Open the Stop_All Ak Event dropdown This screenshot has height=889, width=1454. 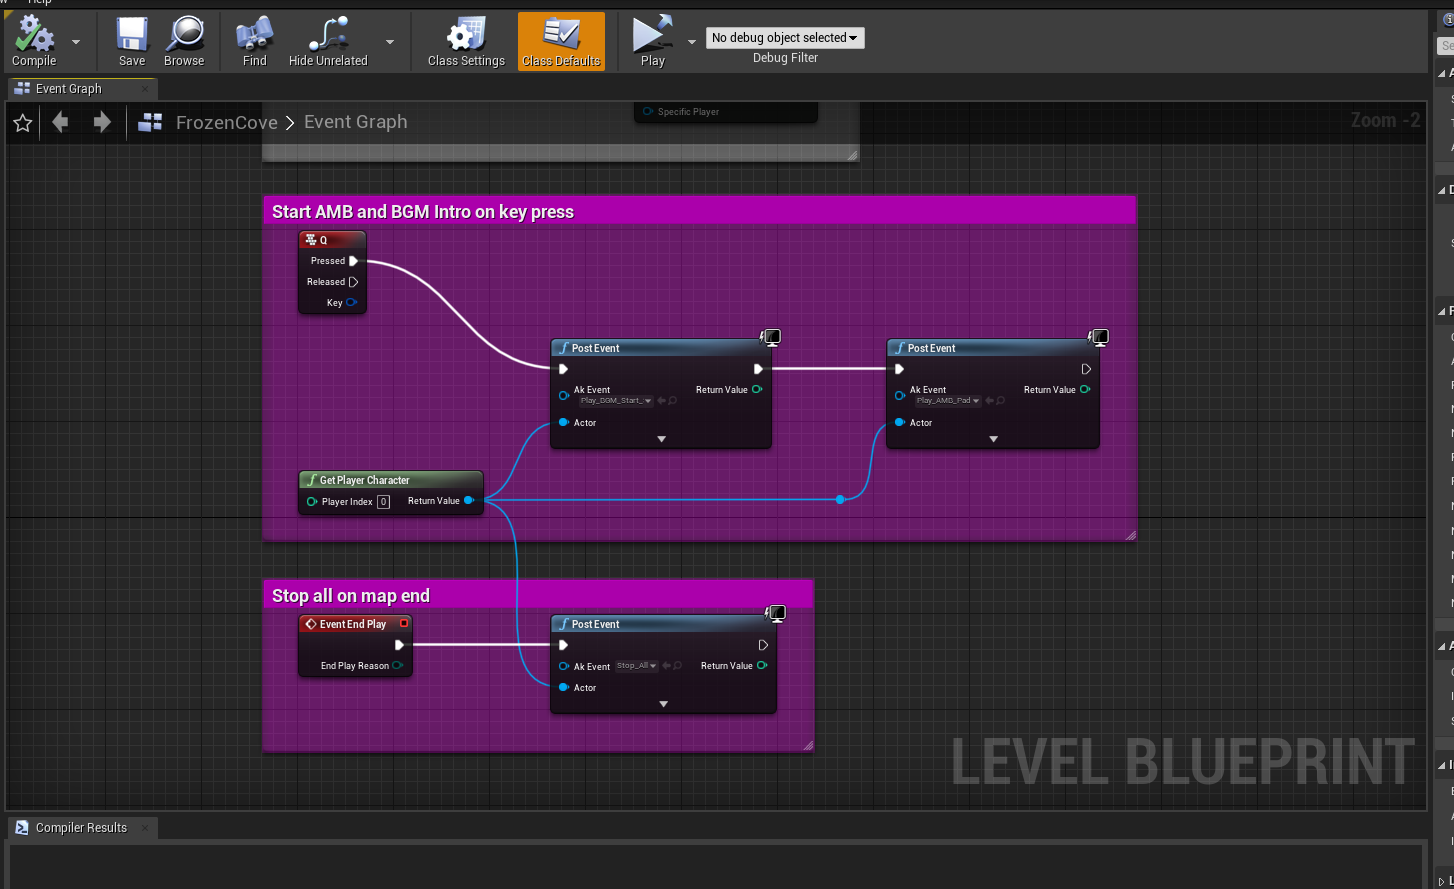pyautogui.click(x=637, y=666)
